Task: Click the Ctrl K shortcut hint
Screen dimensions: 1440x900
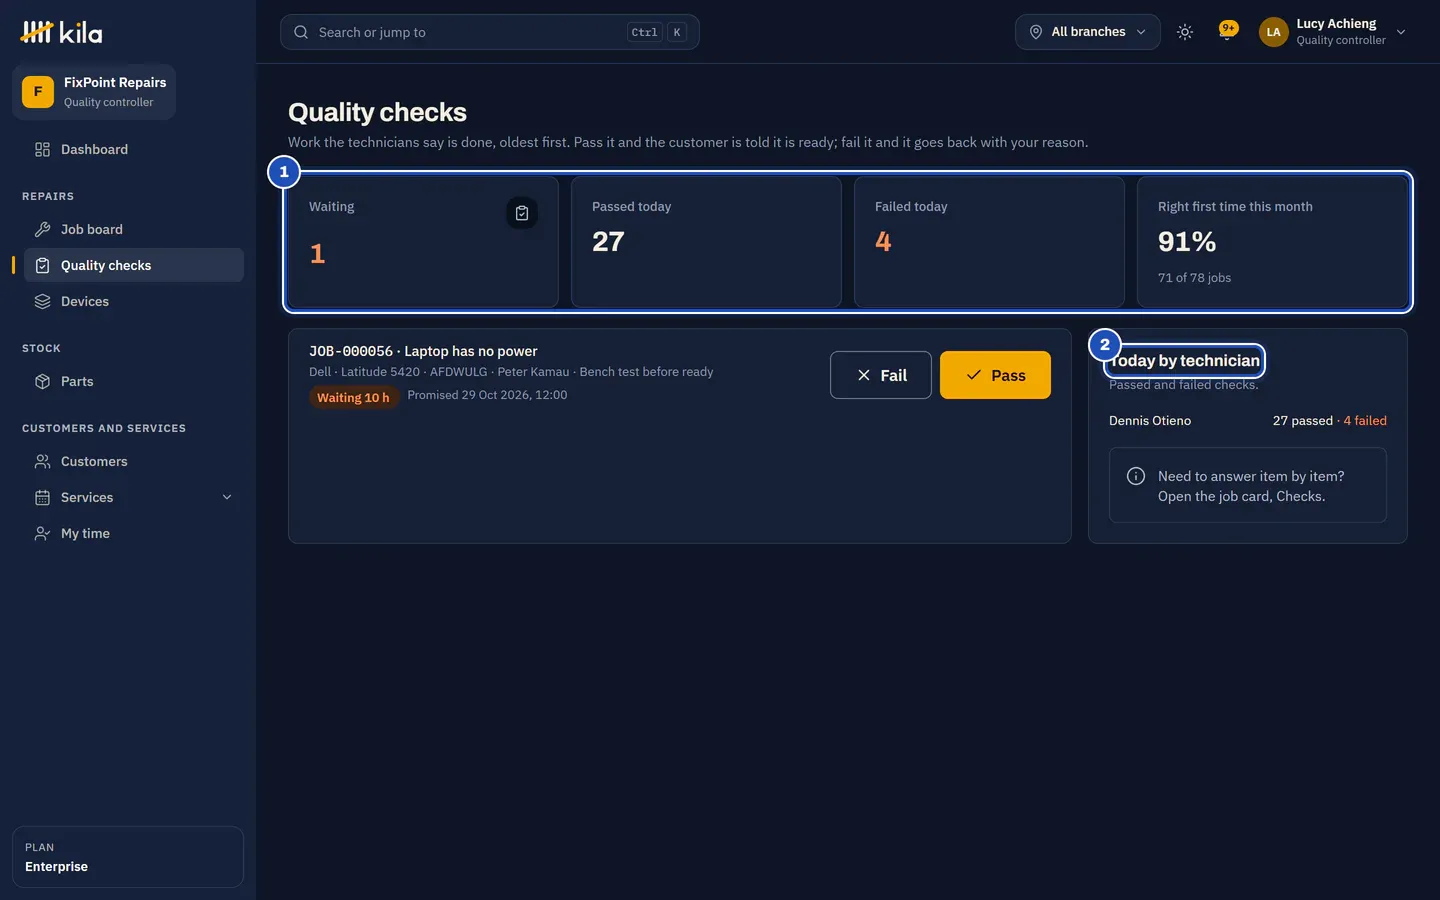Action: coord(657,32)
